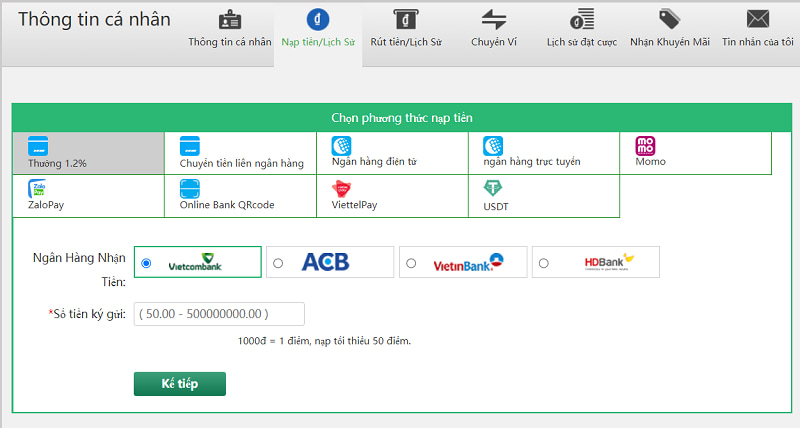Select Online Bank QRcode method

(x=240, y=196)
